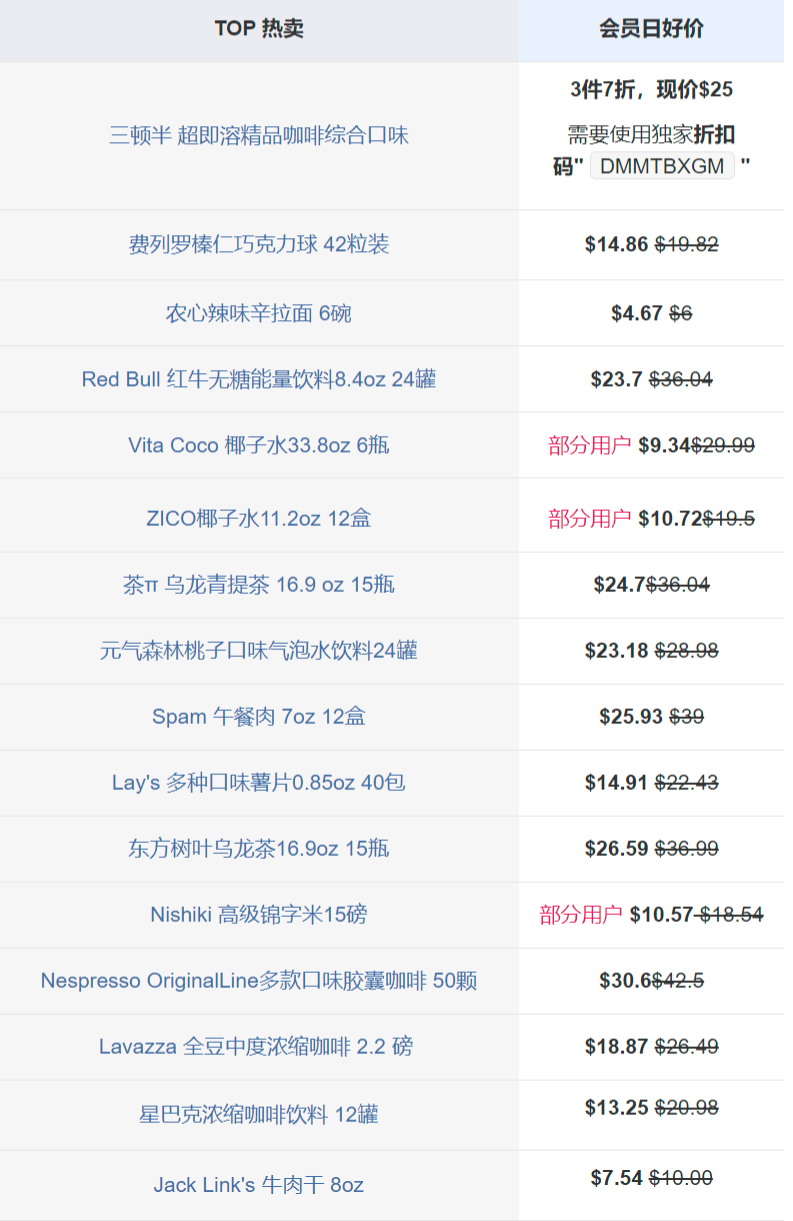Open 费列罗榛仁巧克力球 42粒装 link
793x1221 pixels.
(258, 244)
